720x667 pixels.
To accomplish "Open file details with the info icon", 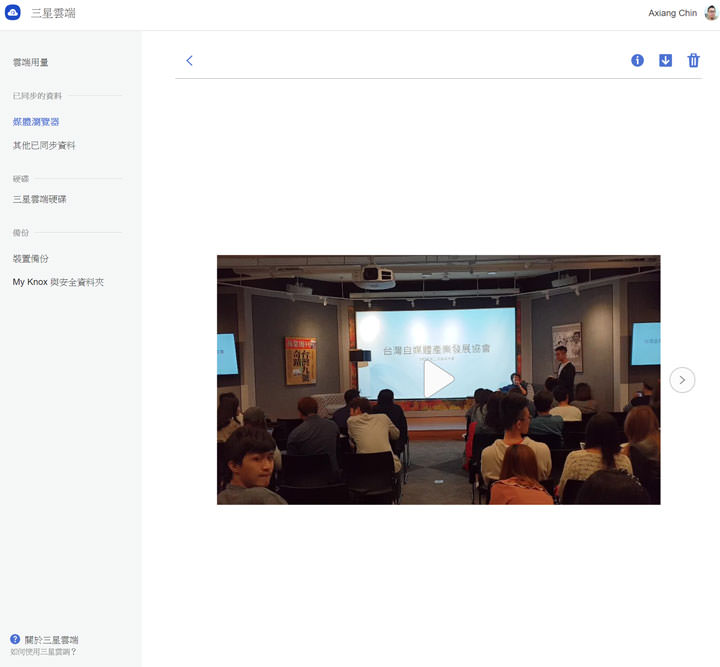I will (x=637, y=61).
